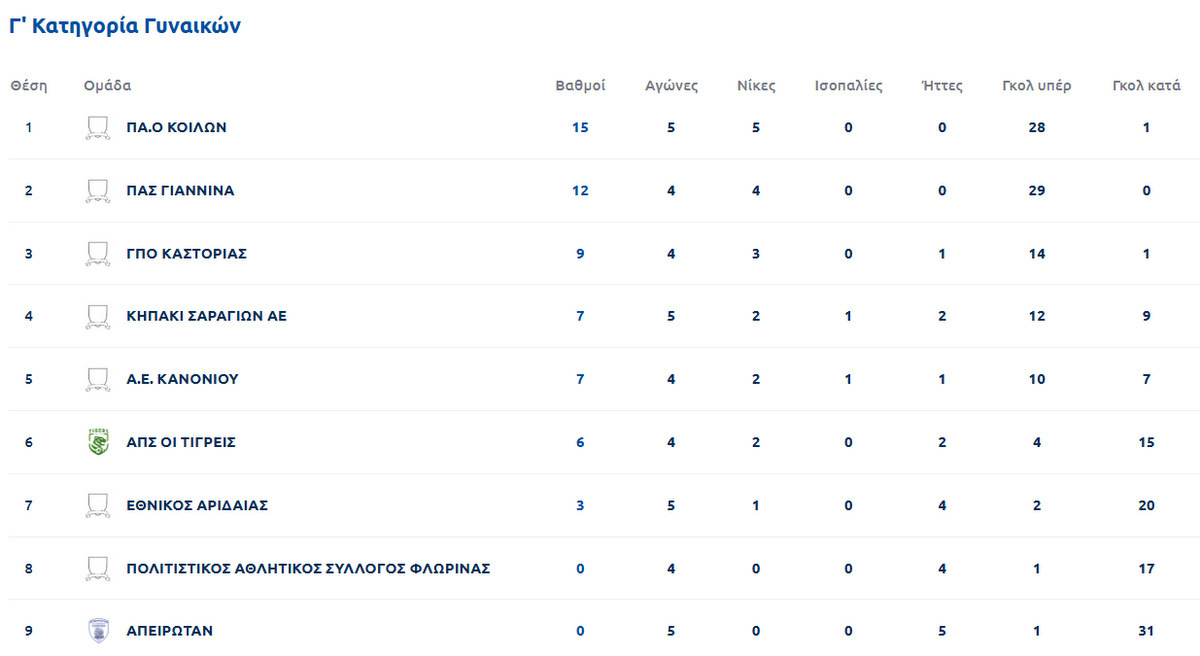Select the ΑΠΕΙΡΩΤΑΝ team name
The image size is (1200, 656).
point(170,631)
